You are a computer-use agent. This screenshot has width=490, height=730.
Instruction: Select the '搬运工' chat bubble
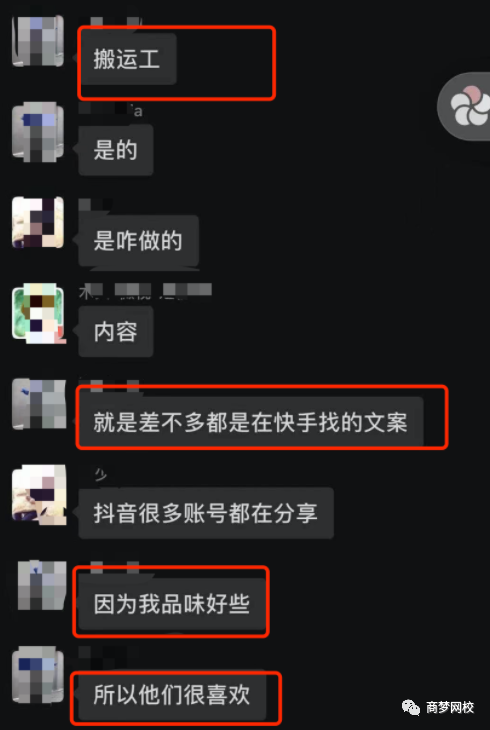tap(128, 59)
